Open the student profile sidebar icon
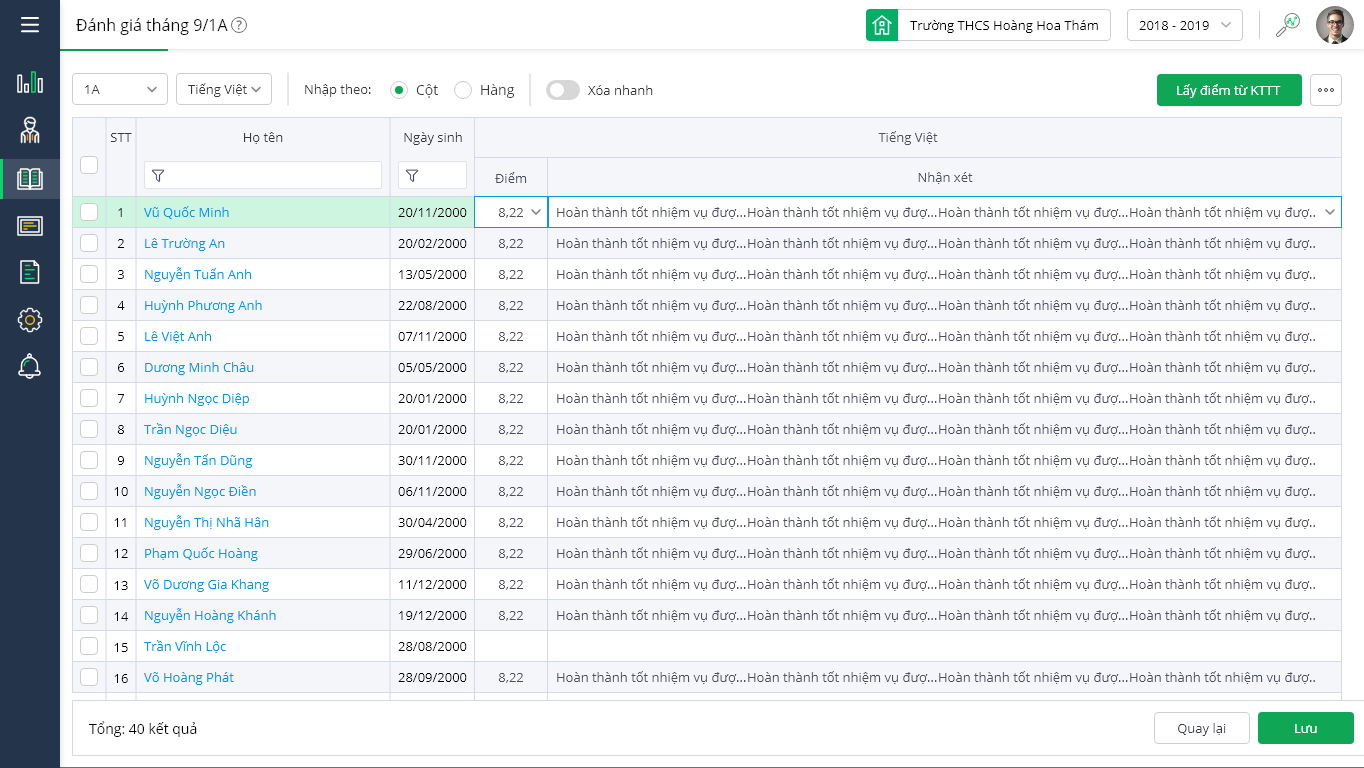The height and width of the screenshot is (768, 1364). pyautogui.click(x=30, y=130)
